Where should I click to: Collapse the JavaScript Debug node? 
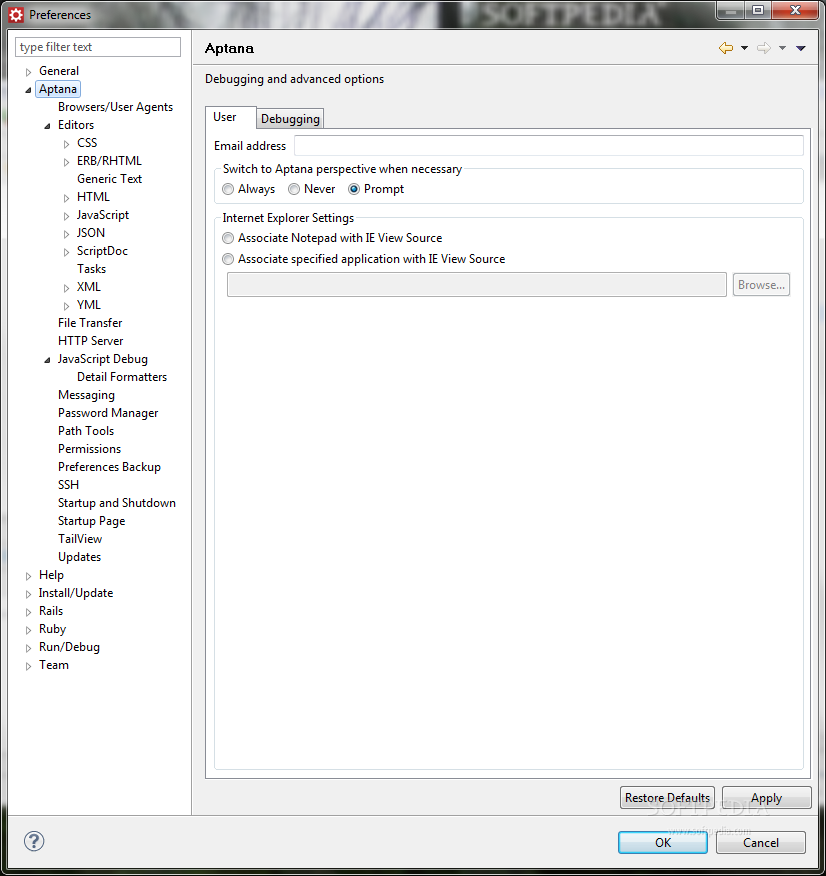(x=47, y=360)
